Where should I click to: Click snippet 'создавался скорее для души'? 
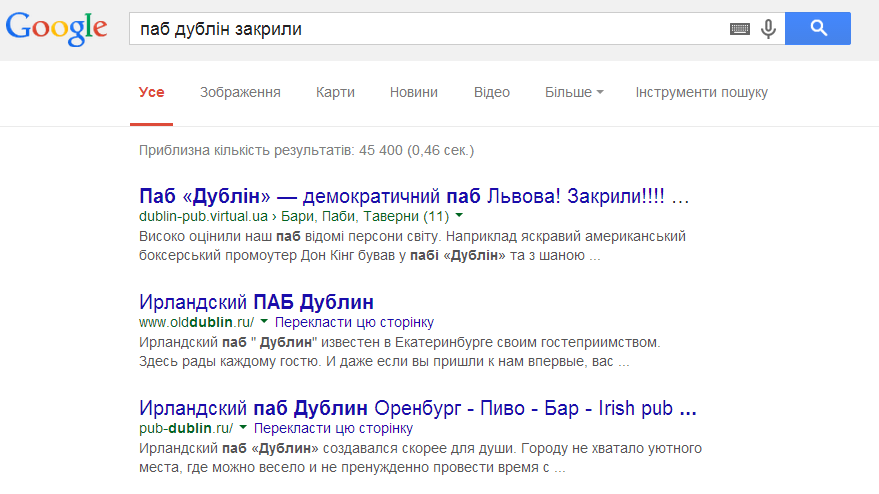[x=420, y=448]
